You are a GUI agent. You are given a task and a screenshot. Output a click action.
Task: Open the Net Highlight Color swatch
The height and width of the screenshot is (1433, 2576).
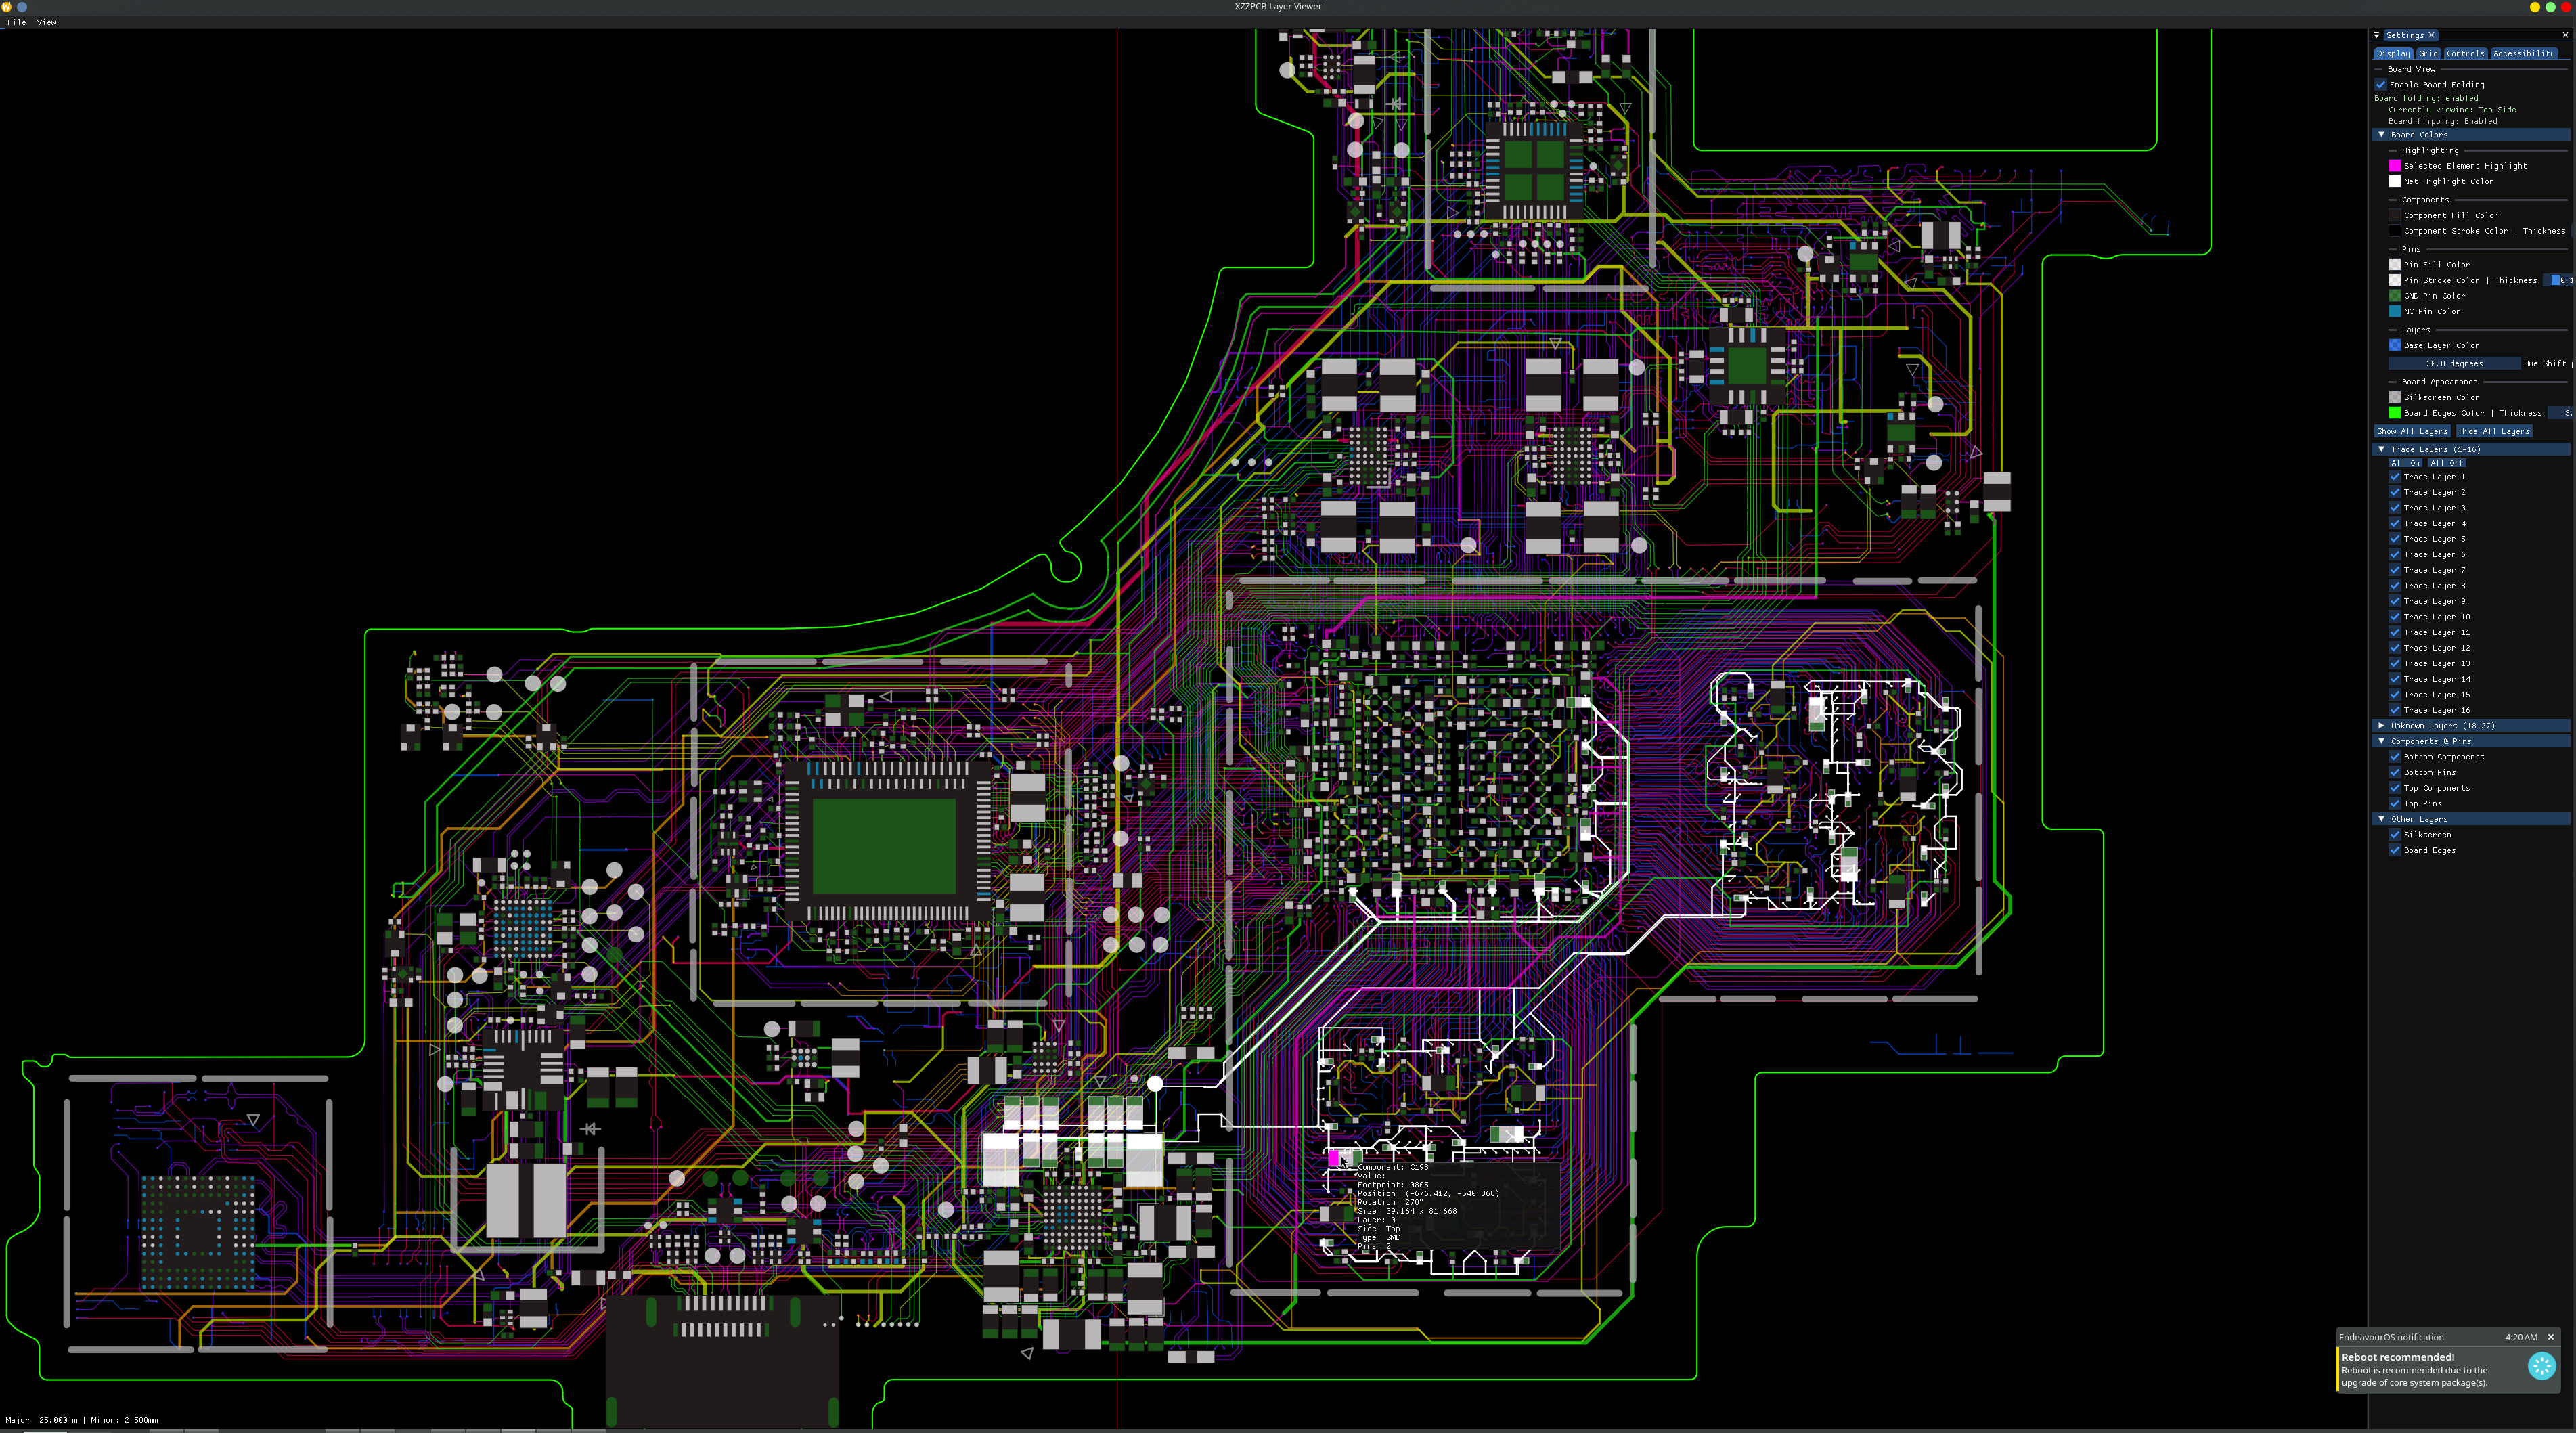(x=2394, y=182)
